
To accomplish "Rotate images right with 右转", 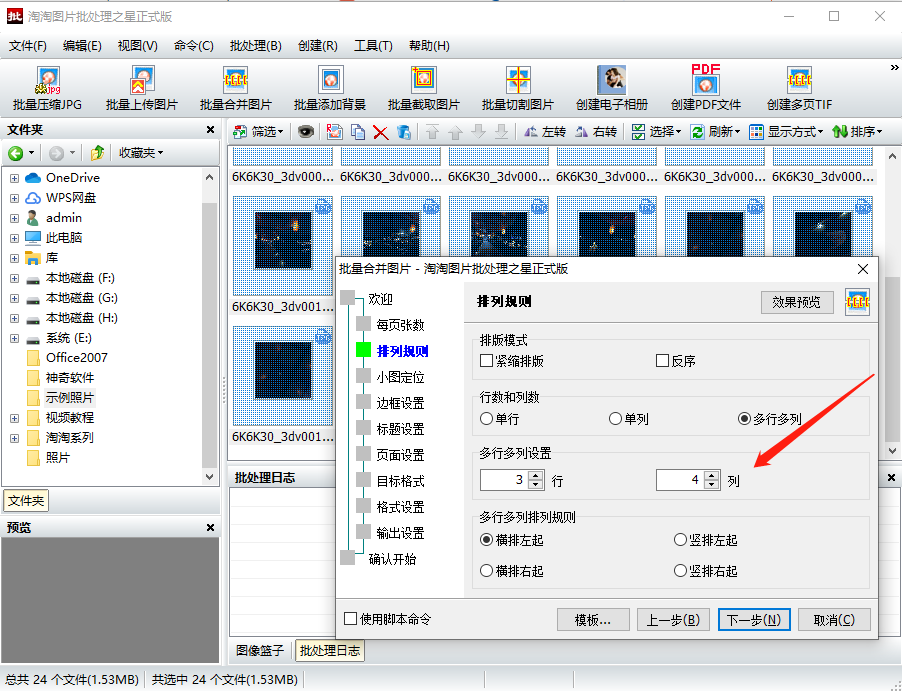I will pos(596,132).
